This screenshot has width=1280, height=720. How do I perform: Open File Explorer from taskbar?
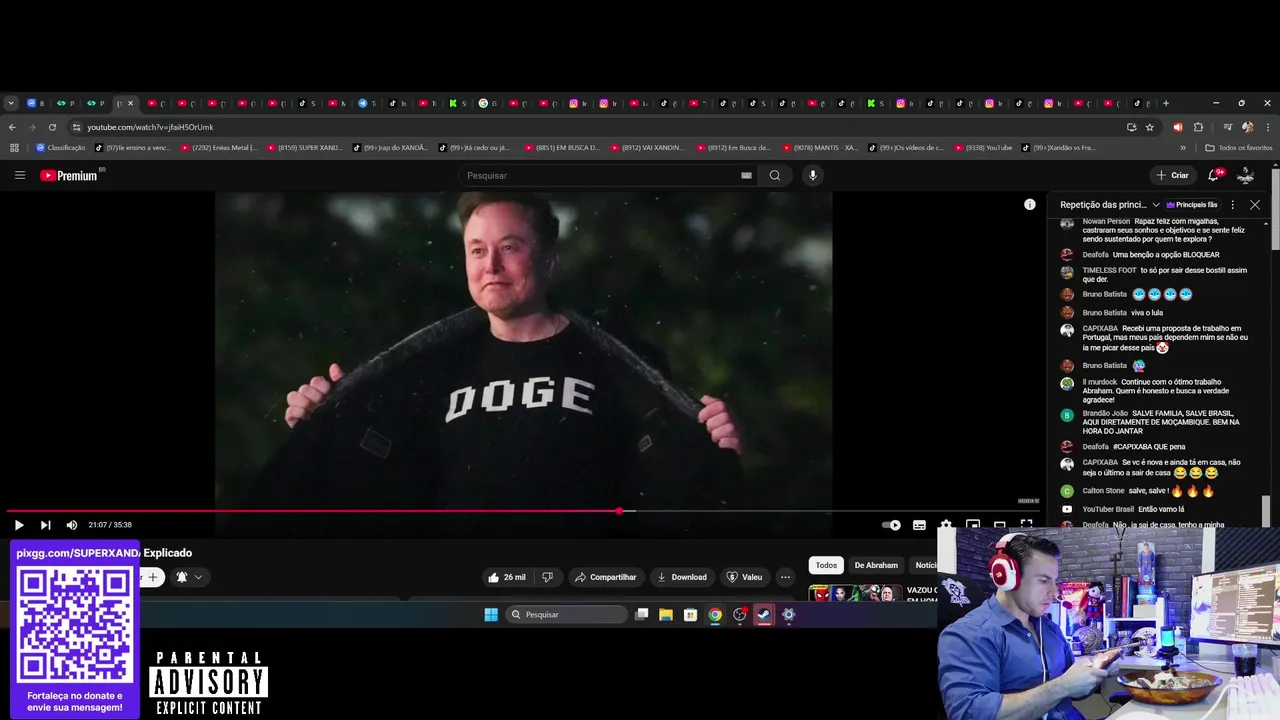click(x=666, y=615)
